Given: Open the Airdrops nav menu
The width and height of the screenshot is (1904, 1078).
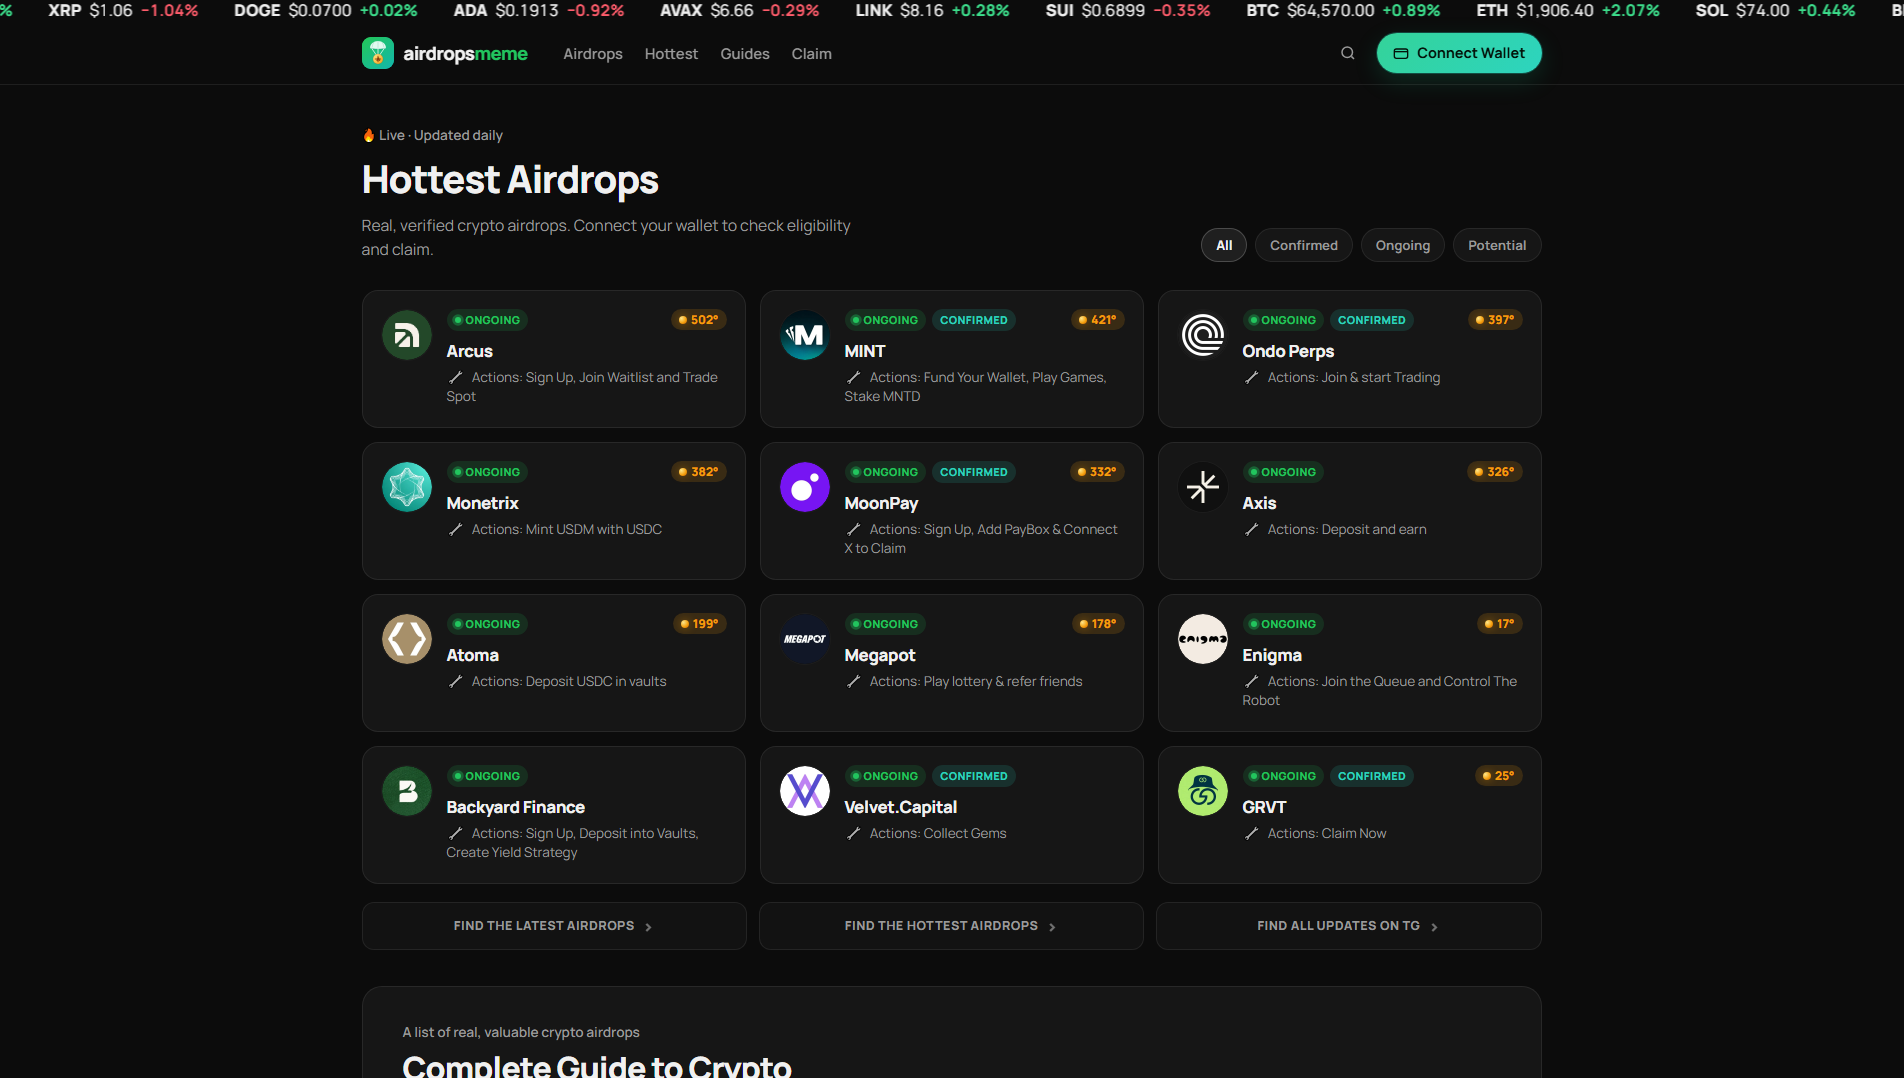Looking at the screenshot, I should coord(593,54).
